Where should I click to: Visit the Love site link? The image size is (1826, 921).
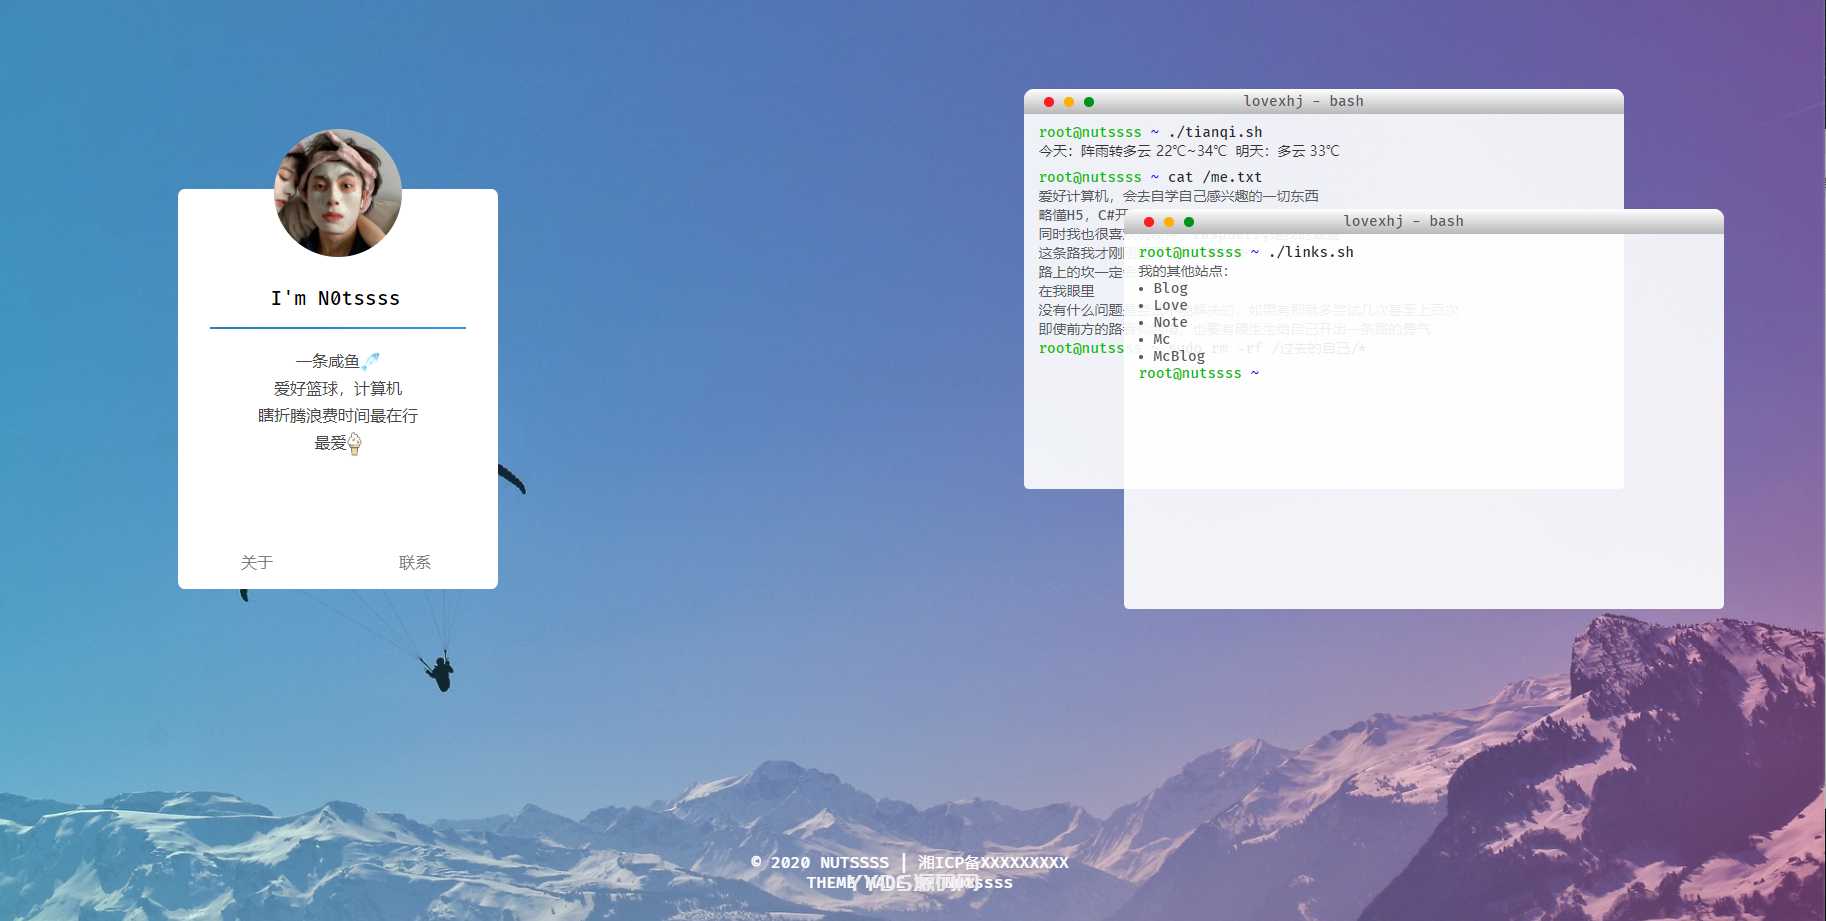[1170, 305]
